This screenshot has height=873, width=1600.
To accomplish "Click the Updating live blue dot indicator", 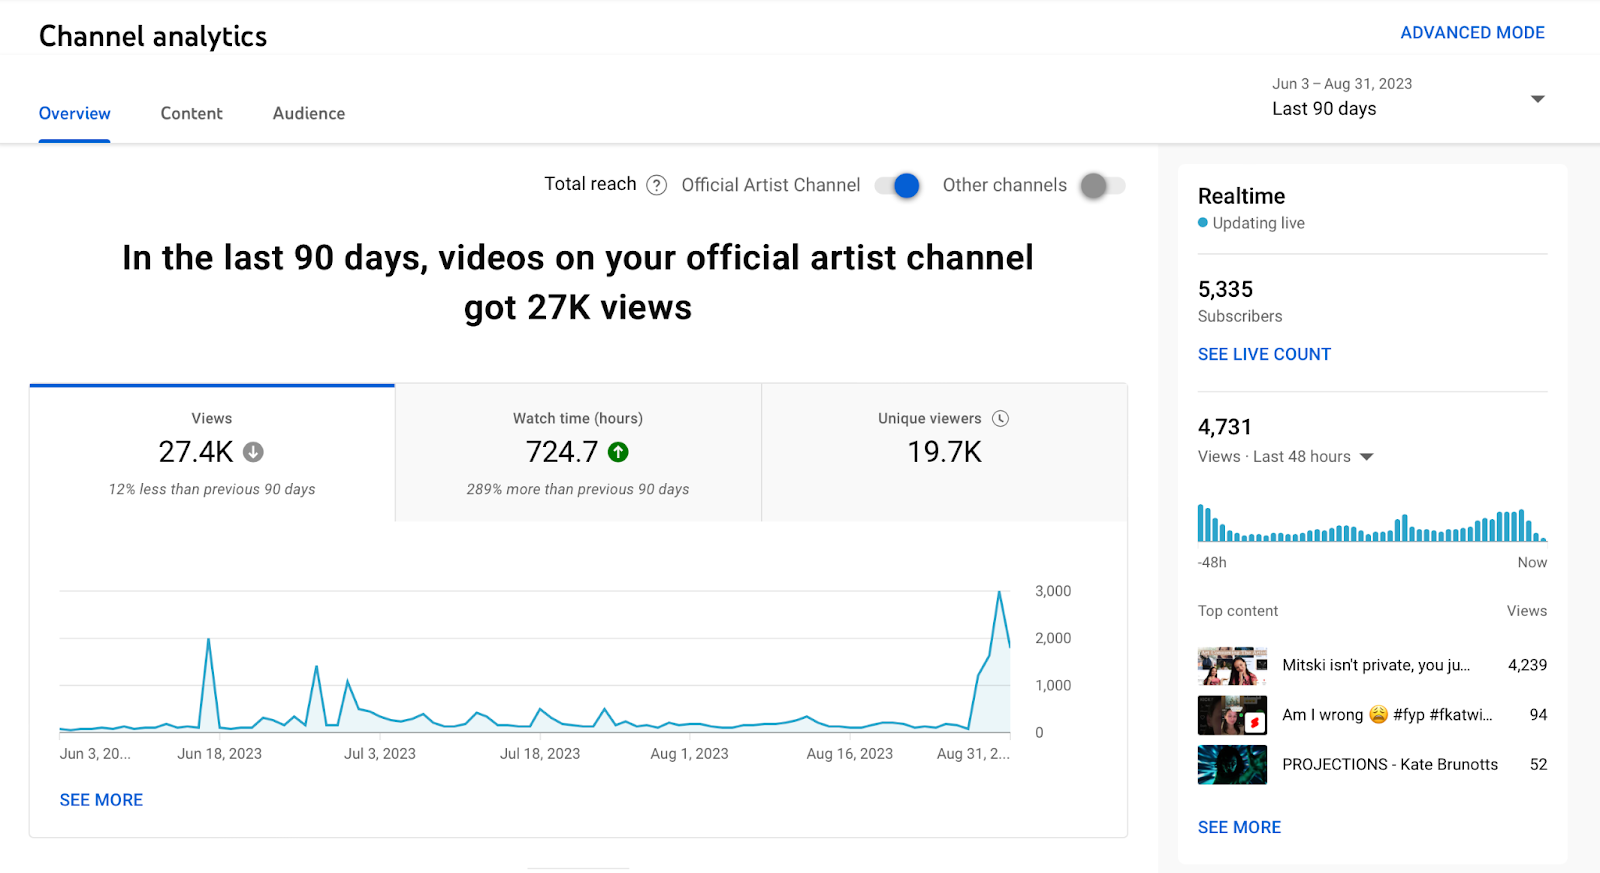I will [1203, 223].
